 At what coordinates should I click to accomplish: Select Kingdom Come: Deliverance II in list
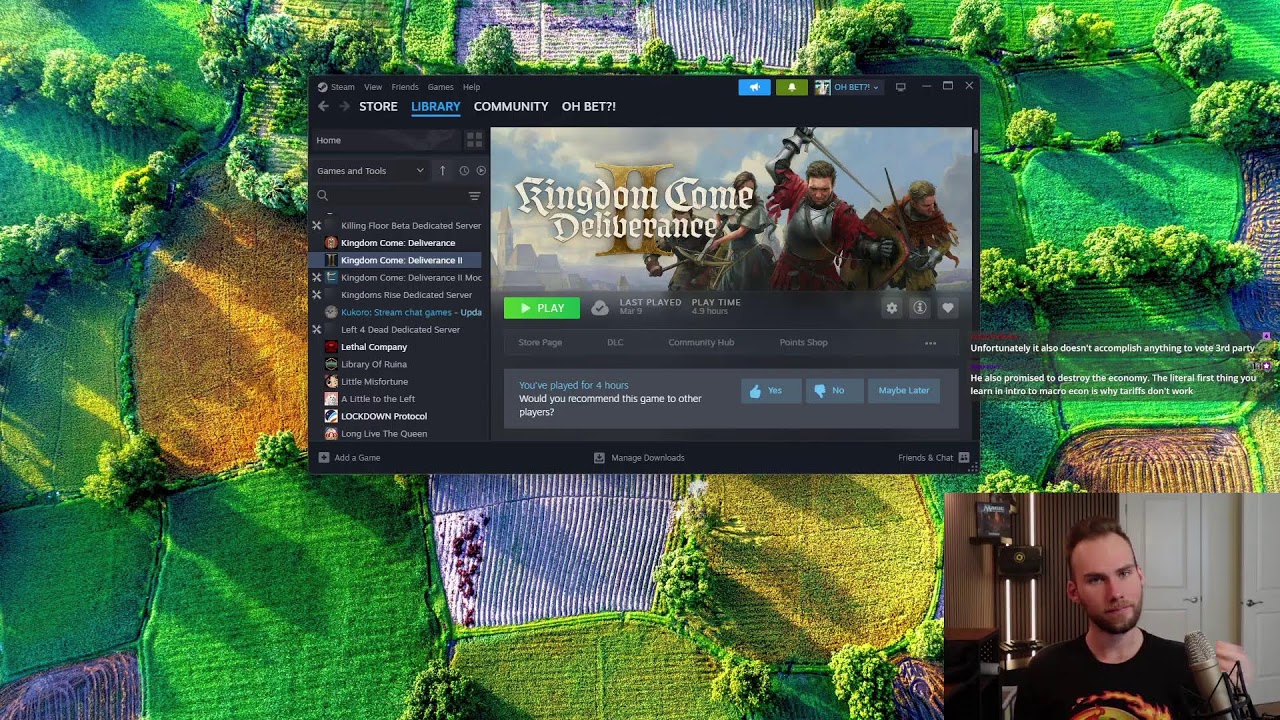[x=401, y=260]
